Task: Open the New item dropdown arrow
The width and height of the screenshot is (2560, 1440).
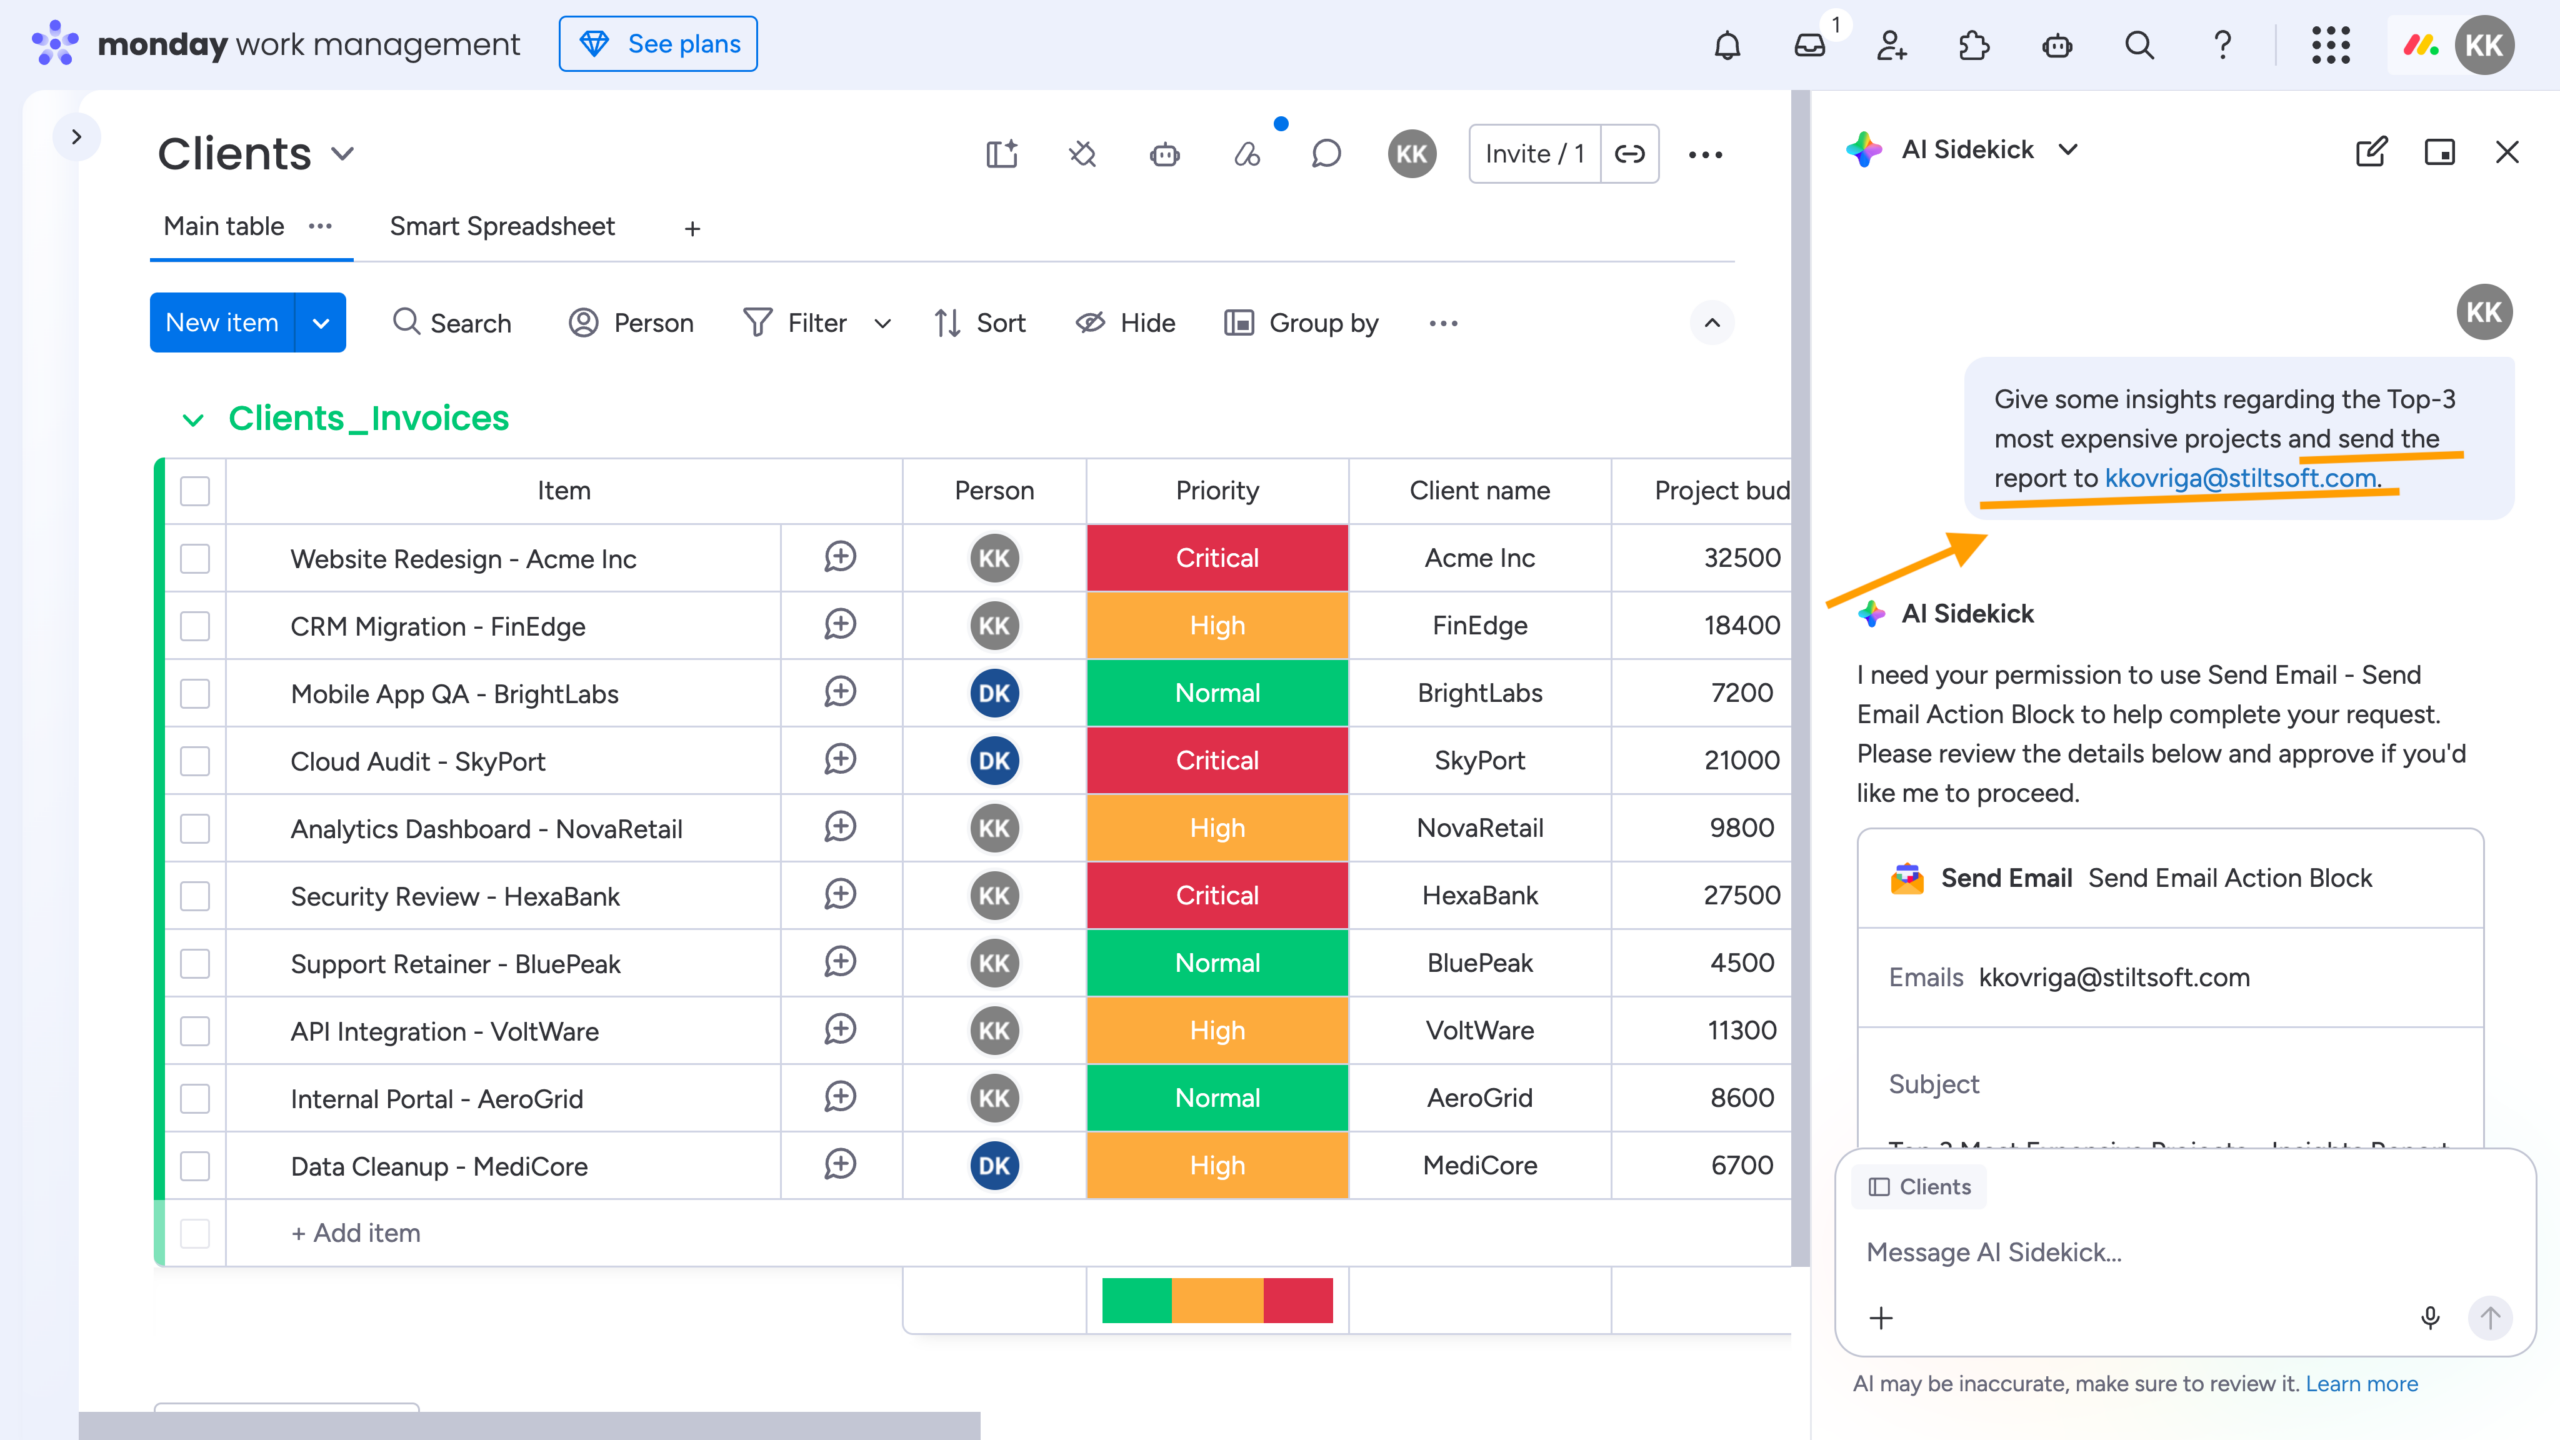Action: point(321,322)
